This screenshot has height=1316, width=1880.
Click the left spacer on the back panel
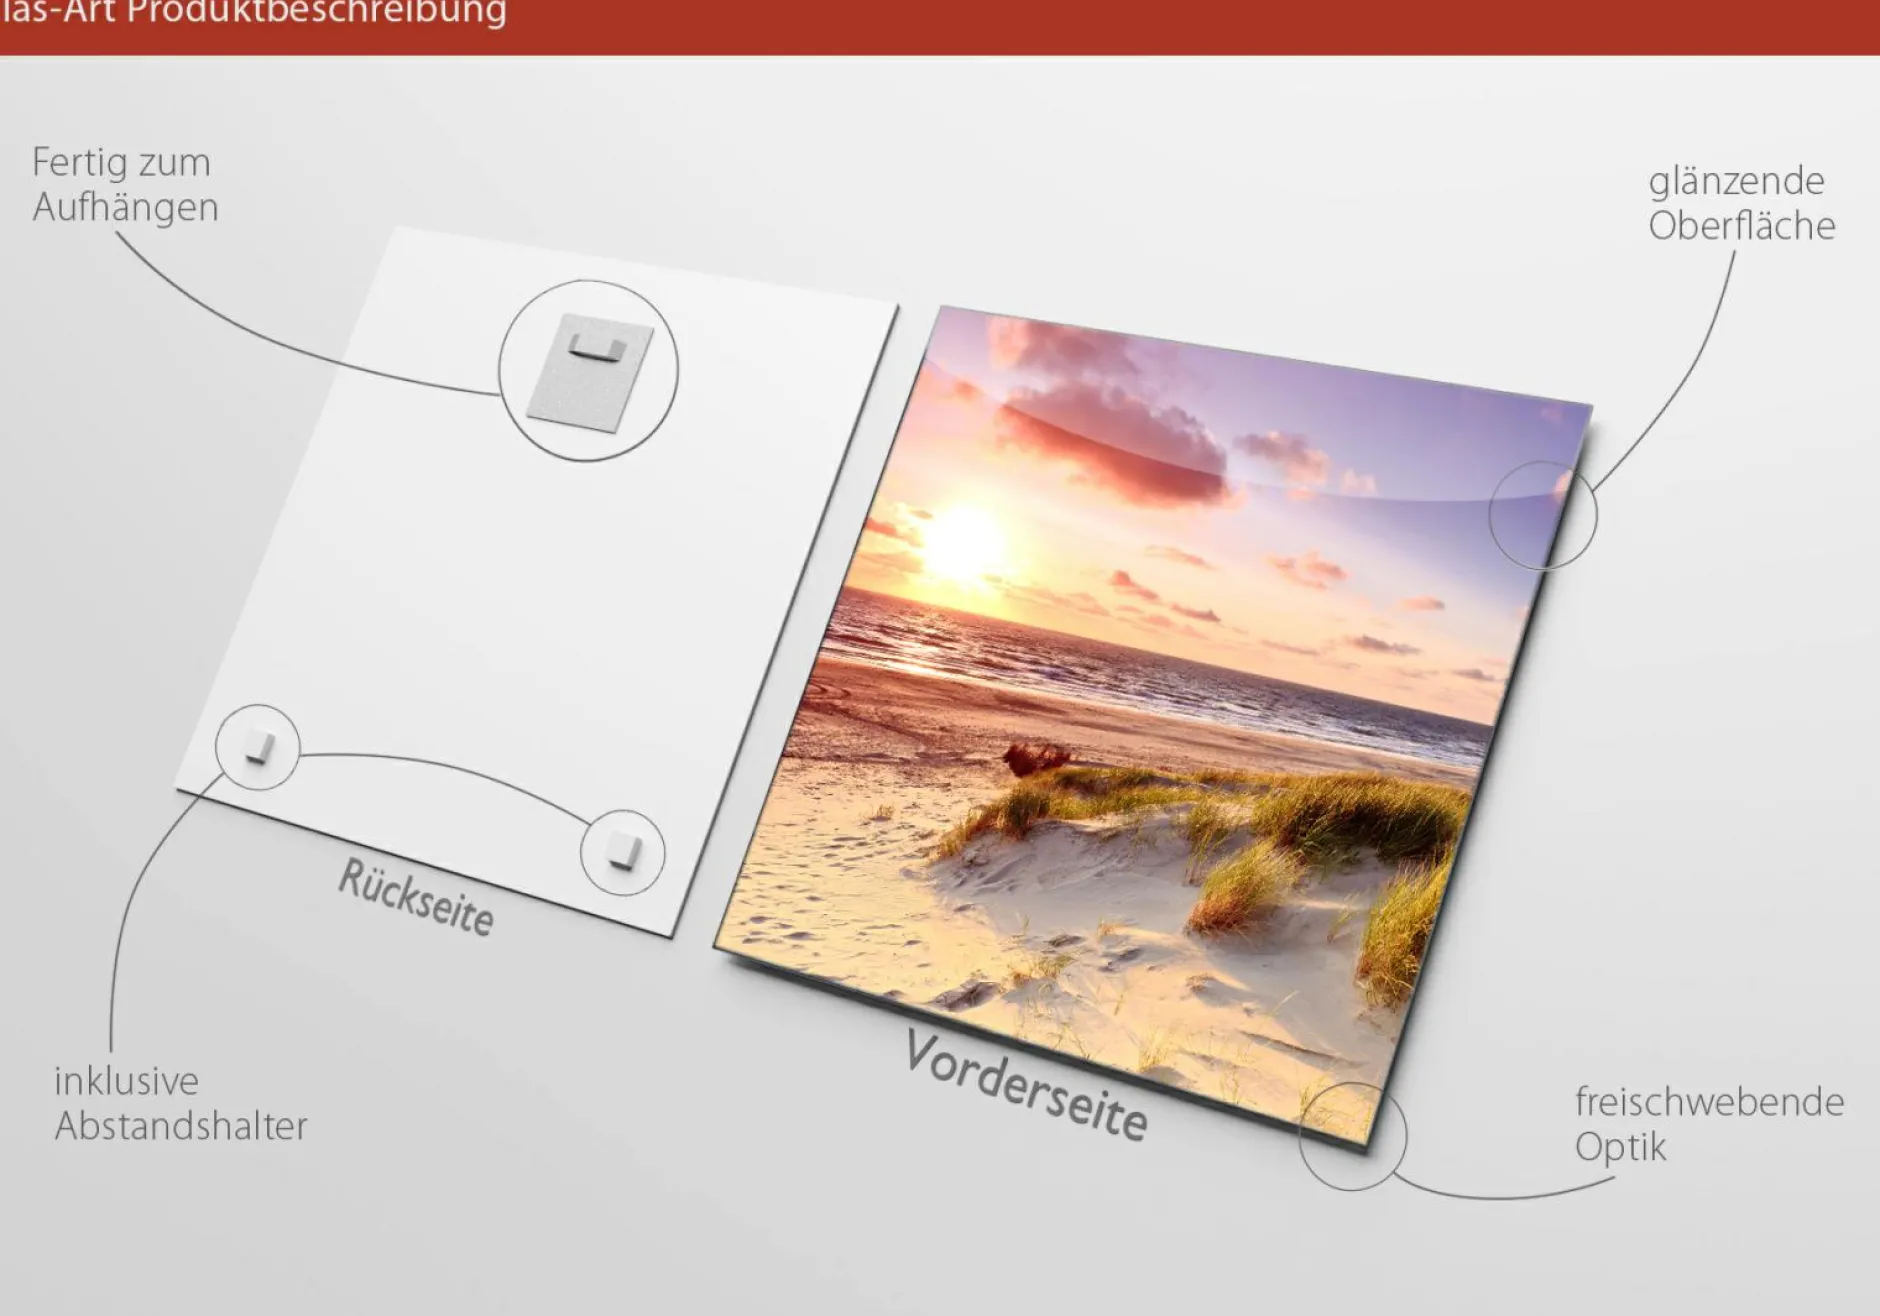click(x=258, y=747)
